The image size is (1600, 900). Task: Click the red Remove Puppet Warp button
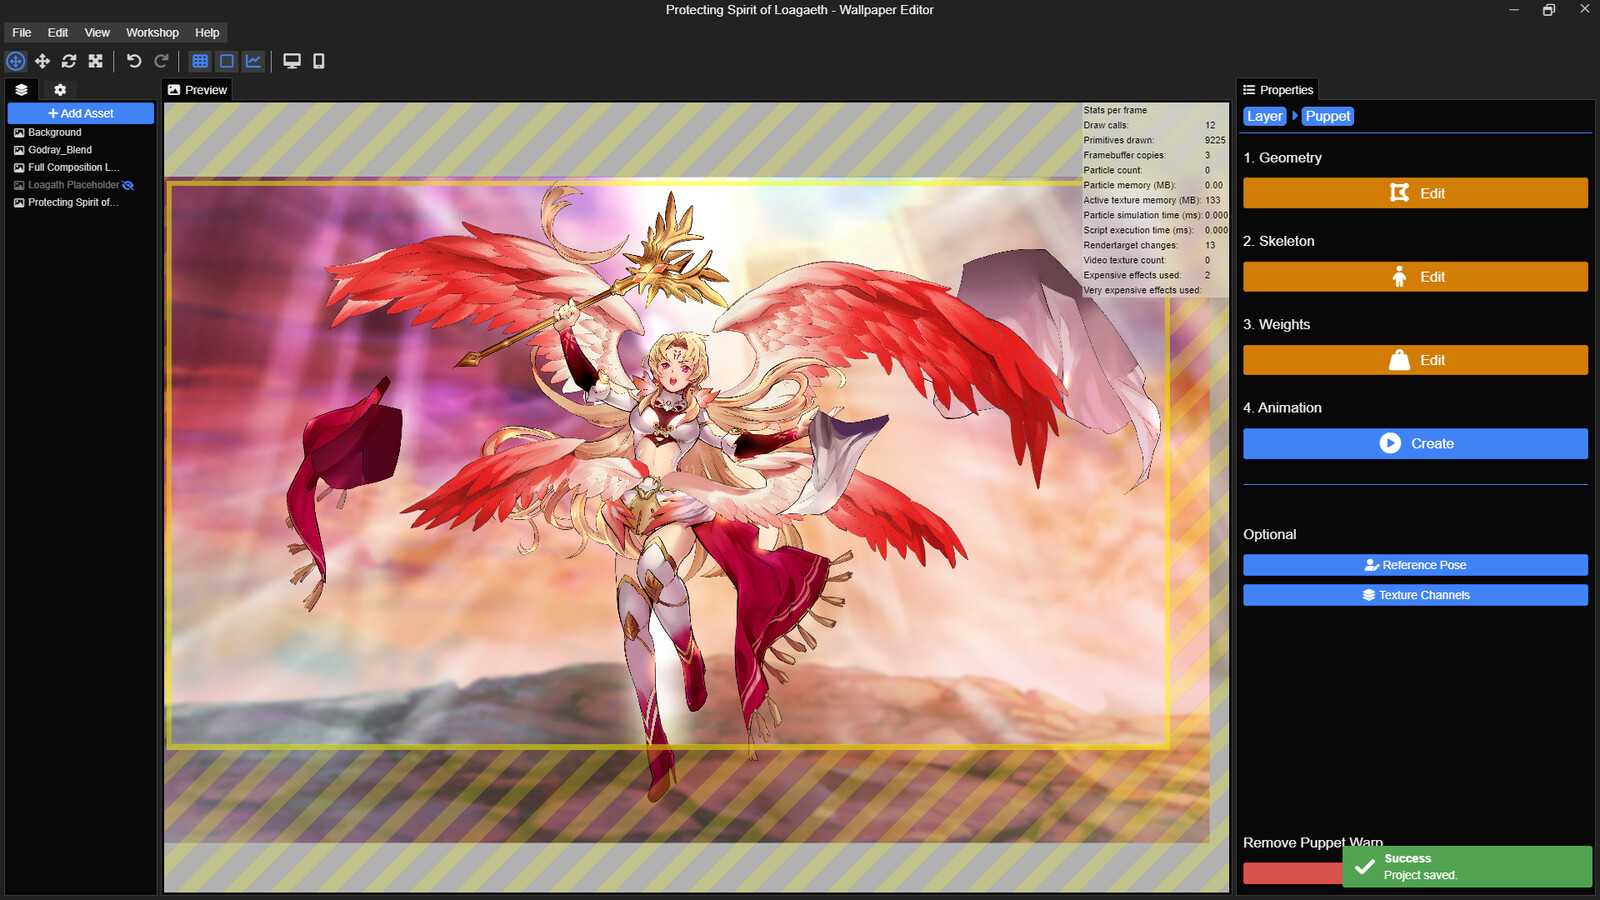[x=1292, y=873]
